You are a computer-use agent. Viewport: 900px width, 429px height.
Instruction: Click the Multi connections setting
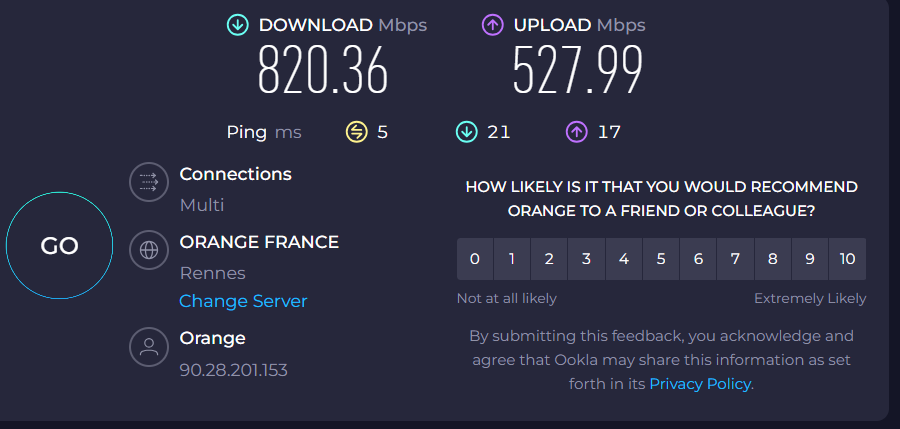(x=202, y=205)
